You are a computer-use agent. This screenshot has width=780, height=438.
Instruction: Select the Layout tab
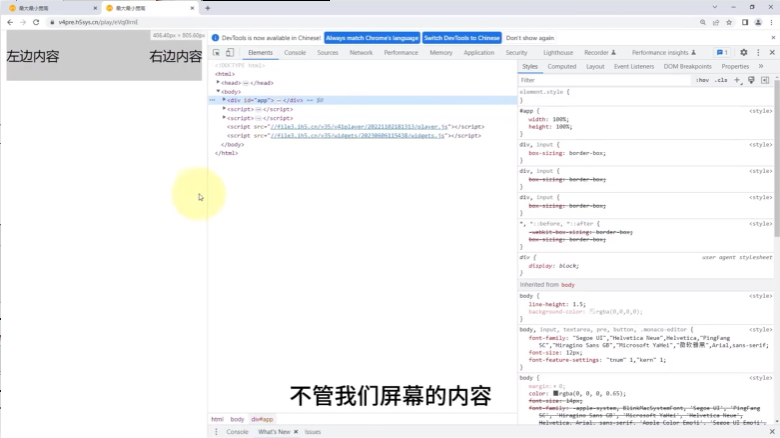click(595, 66)
